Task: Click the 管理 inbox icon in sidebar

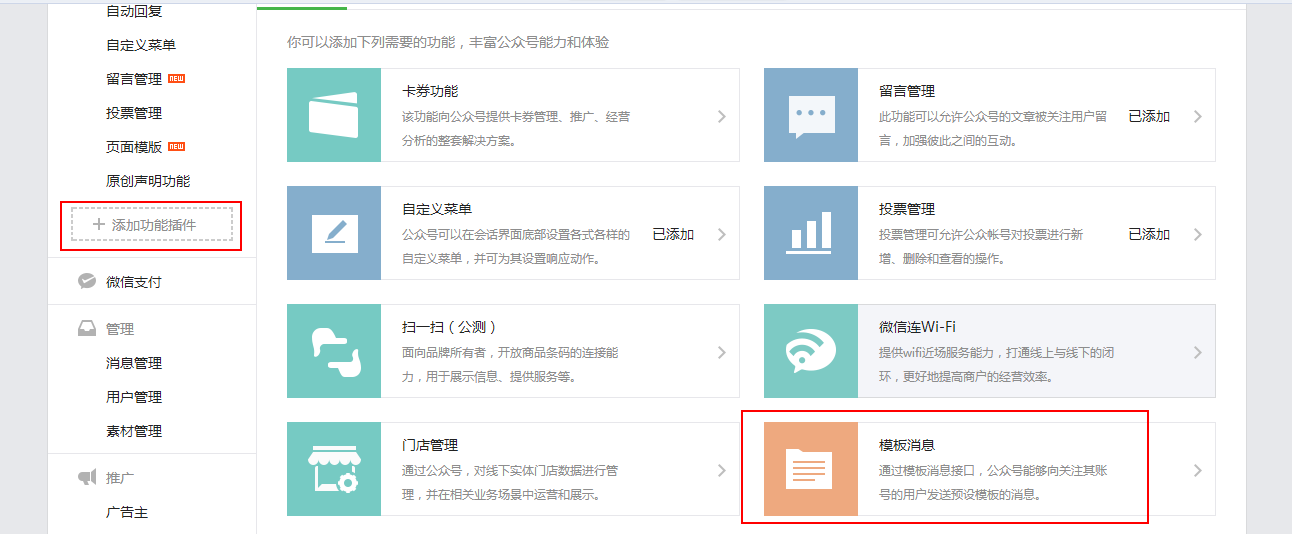Action: (87, 328)
